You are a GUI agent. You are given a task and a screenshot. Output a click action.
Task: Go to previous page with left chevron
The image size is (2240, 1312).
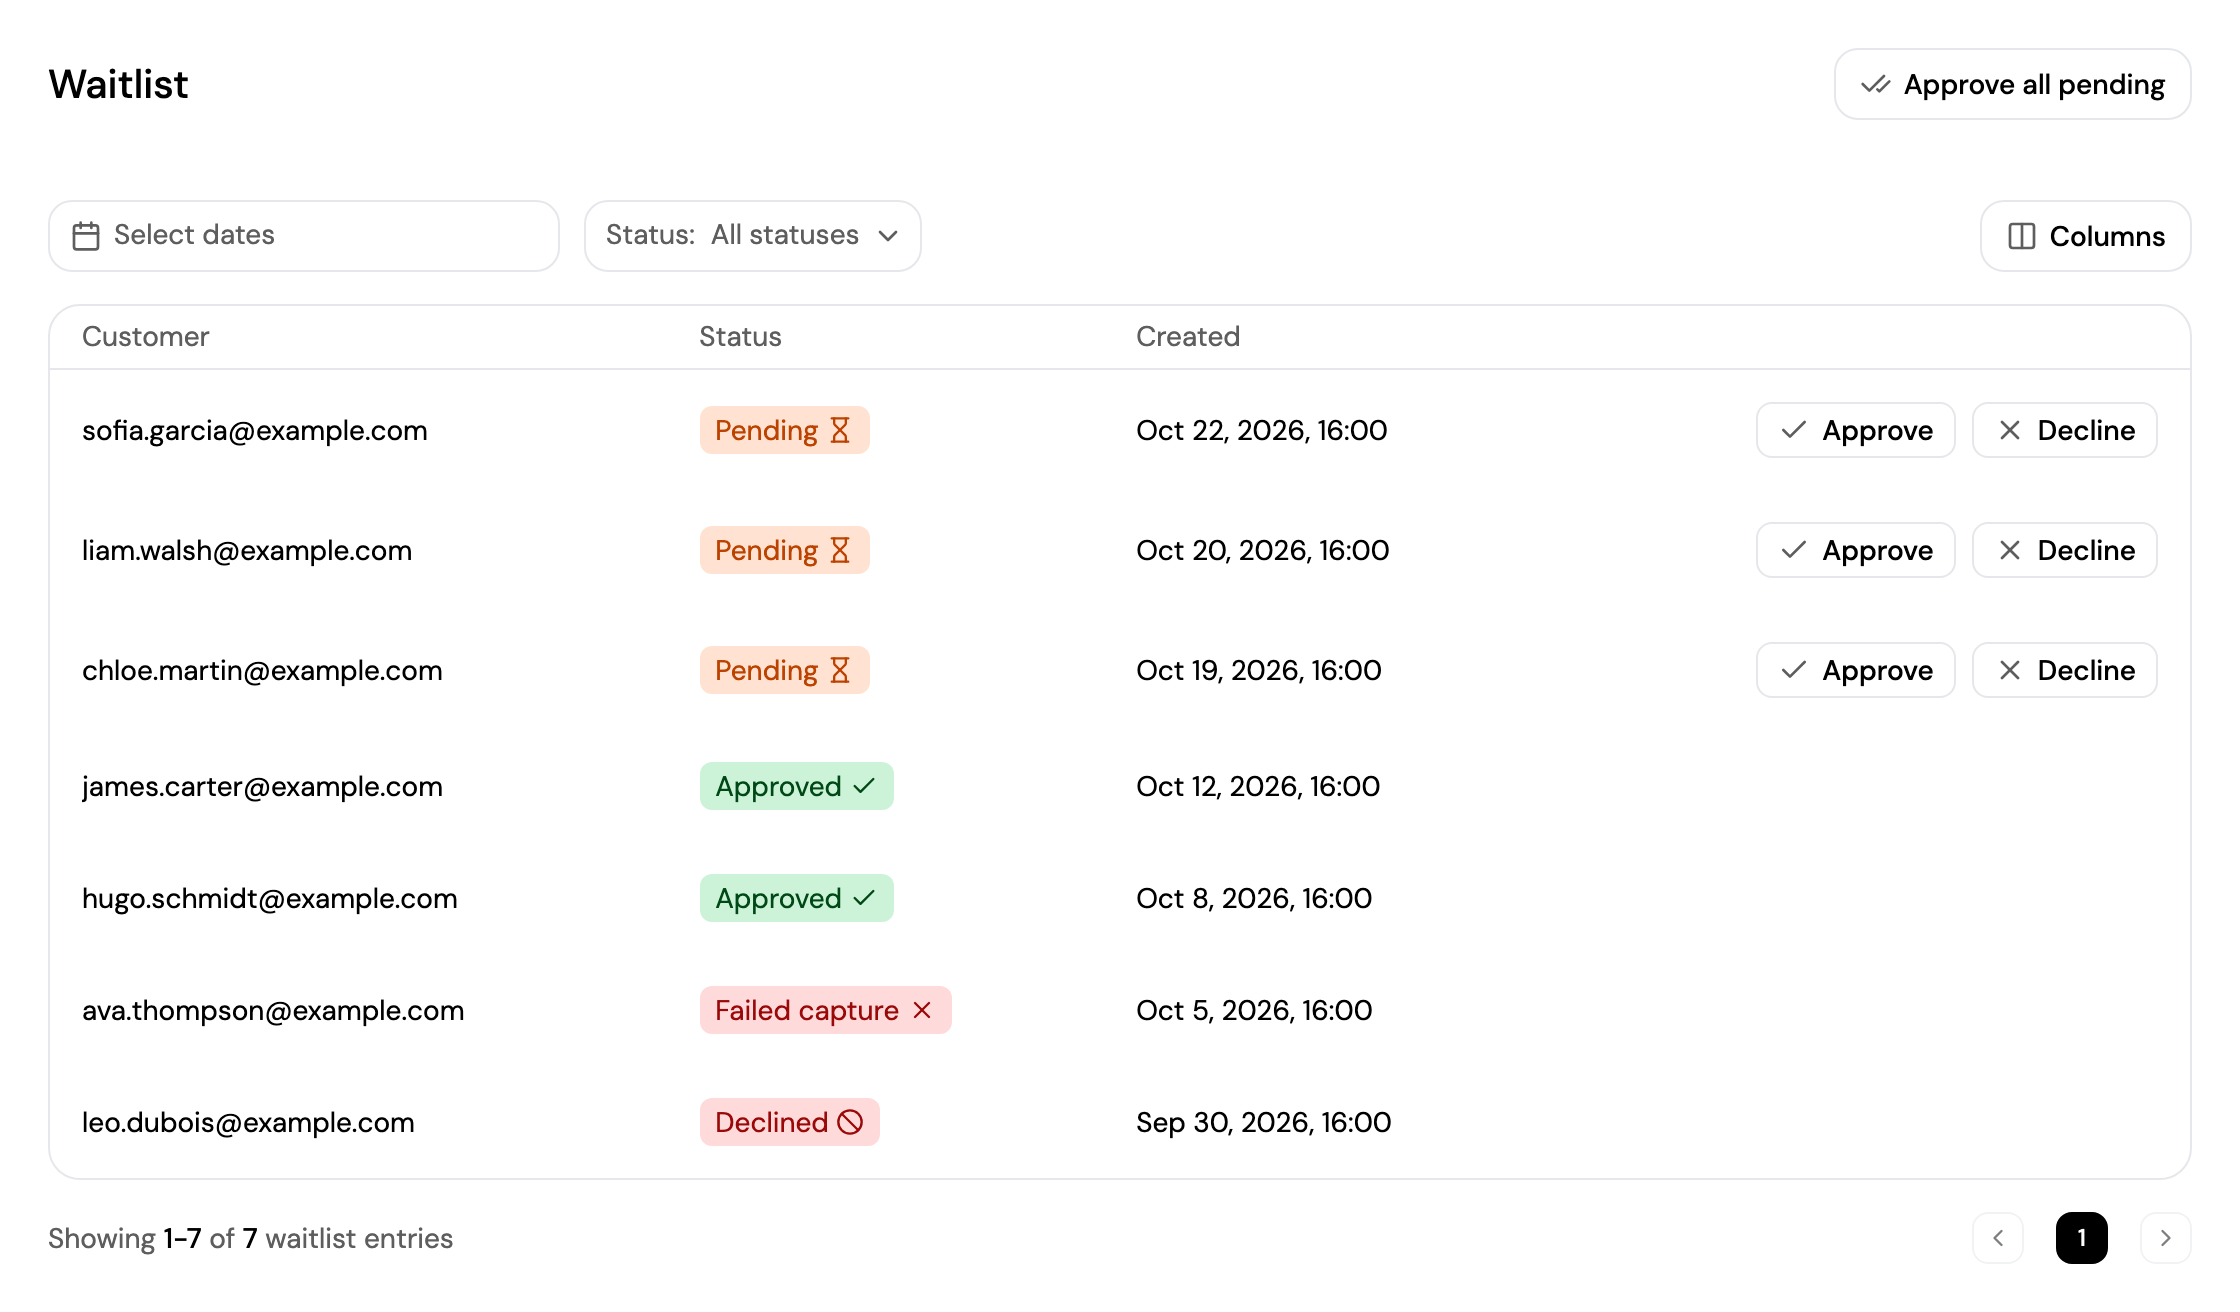point(1998,1238)
